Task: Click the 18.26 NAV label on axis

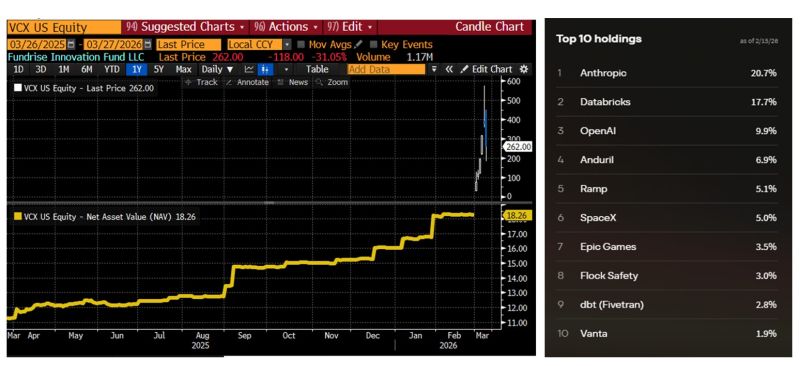Action: click(519, 215)
